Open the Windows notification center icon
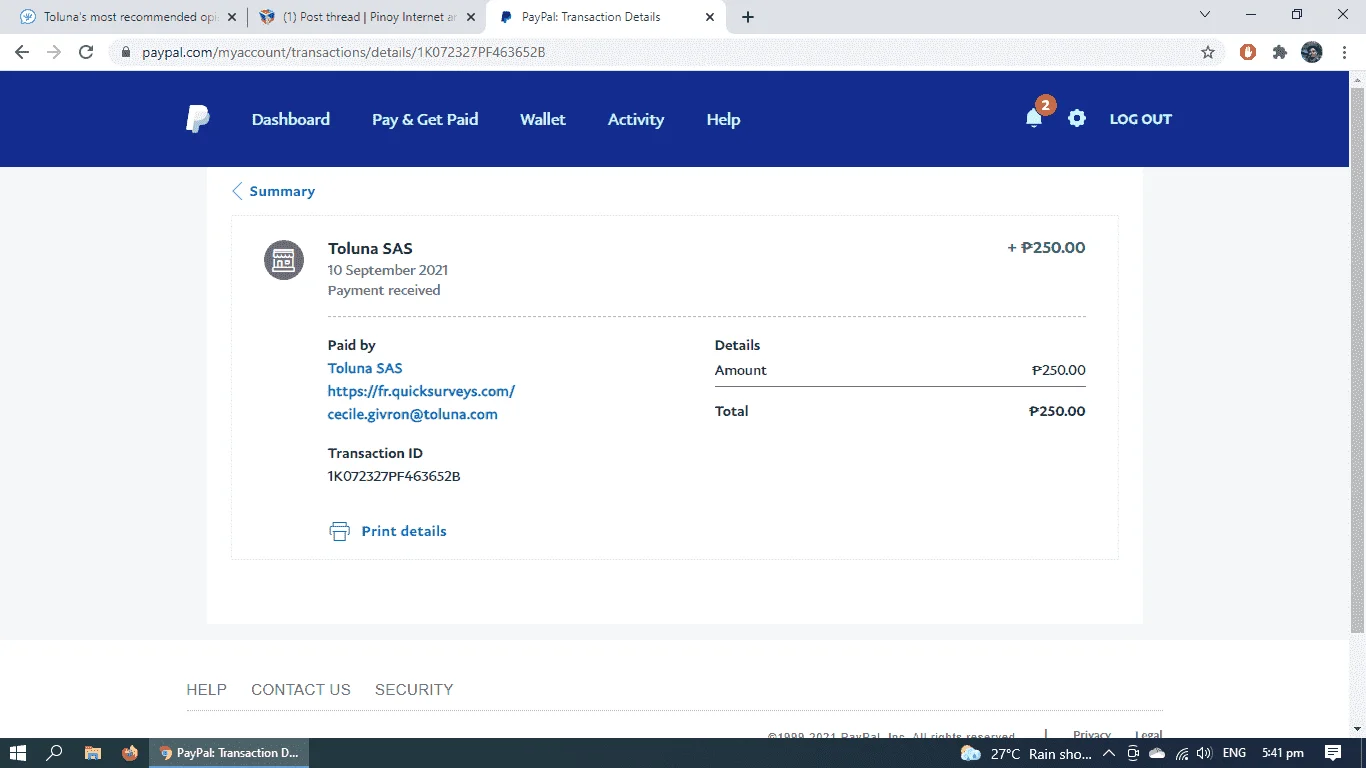The width and height of the screenshot is (1366, 768). [x=1333, y=753]
